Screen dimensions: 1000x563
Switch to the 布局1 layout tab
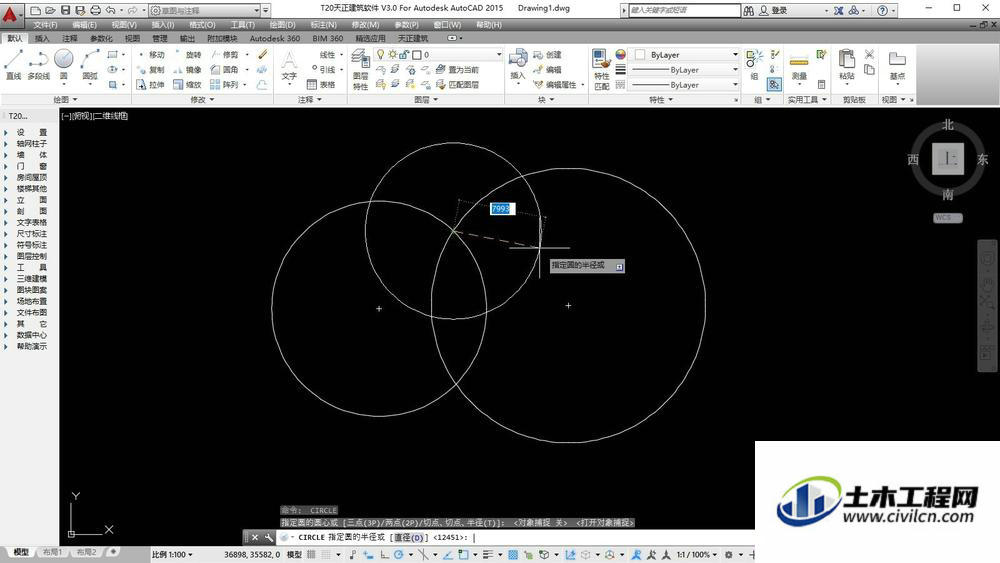(x=52, y=552)
